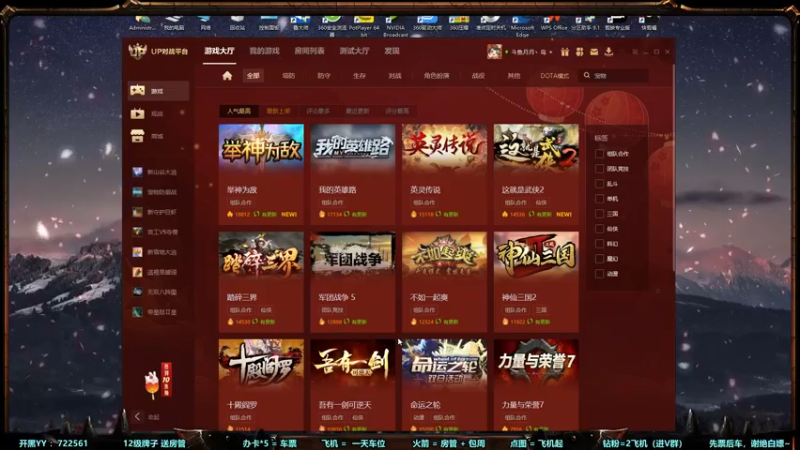The height and width of the screenshot is (450, 800).
Task: Check the 团队竞技 tag filter
Action: tap(599, 168)
